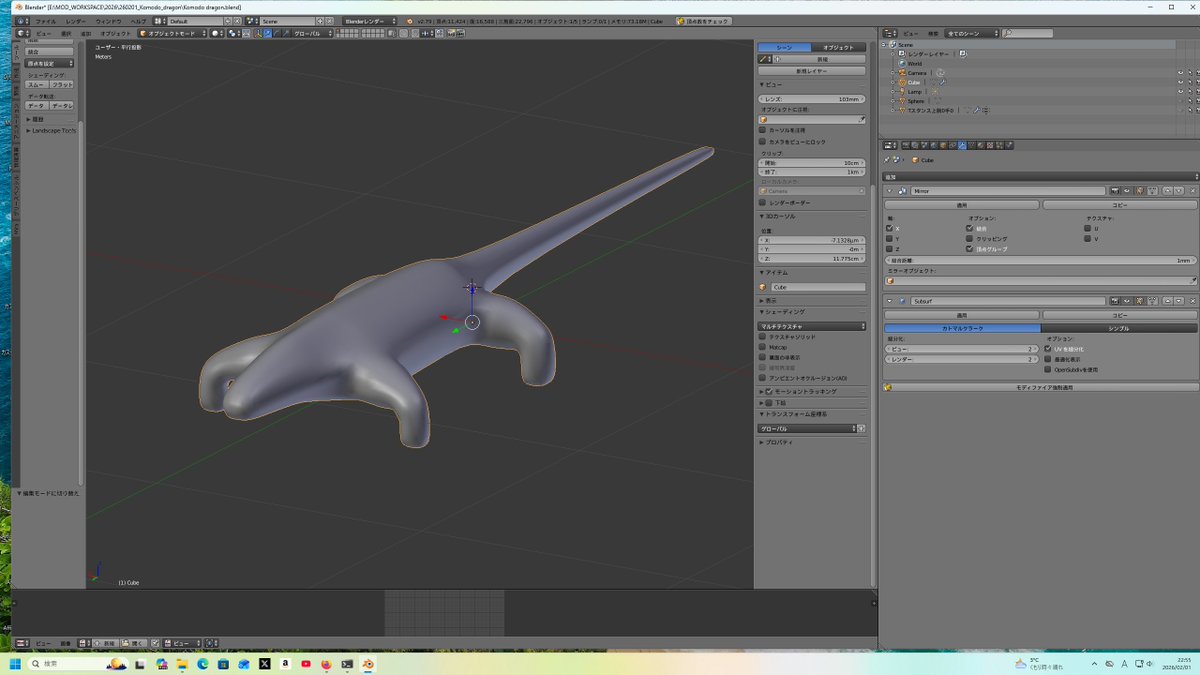Open the マルチテクスチャ shading dropdown
This screenshot has width=1200, height=675.
(812, 326)
